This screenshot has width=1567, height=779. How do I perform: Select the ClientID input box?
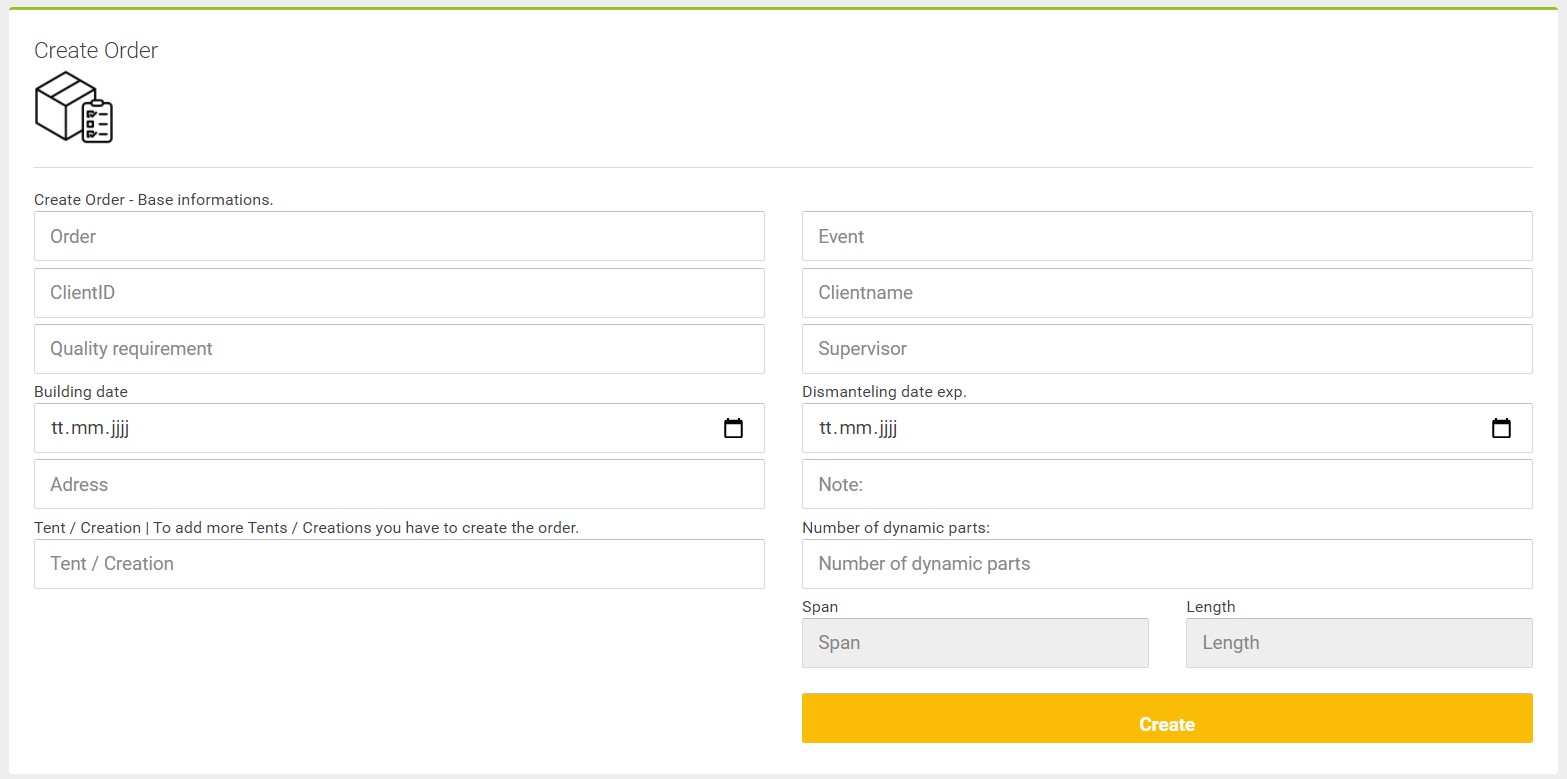click(x=399, y=293)
